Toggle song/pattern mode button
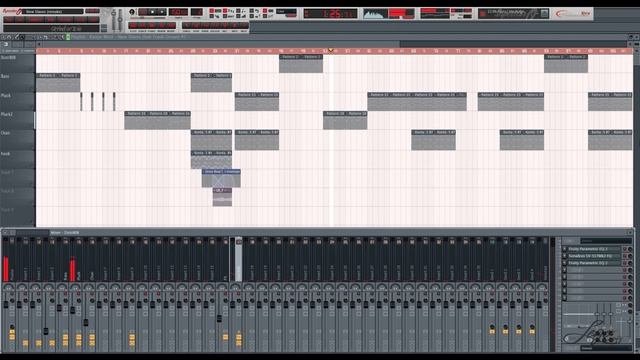Viewport: 640px width, 360px height. [x=132, y=12]
